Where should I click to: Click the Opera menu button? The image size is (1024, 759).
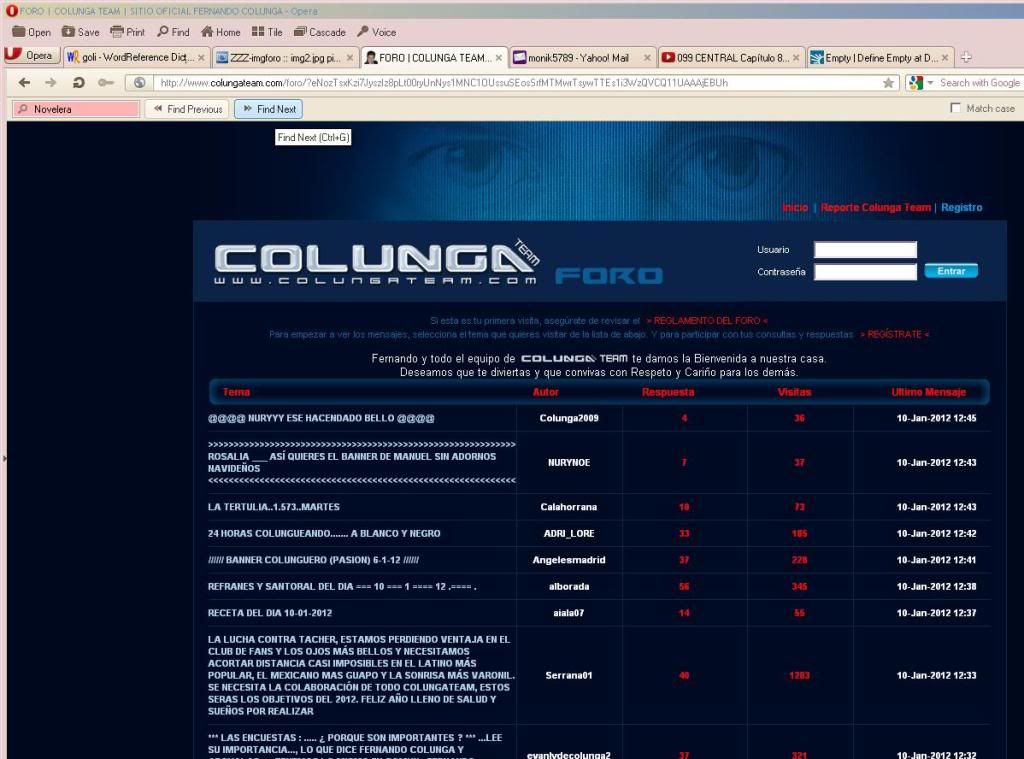[x=30, y=56]
